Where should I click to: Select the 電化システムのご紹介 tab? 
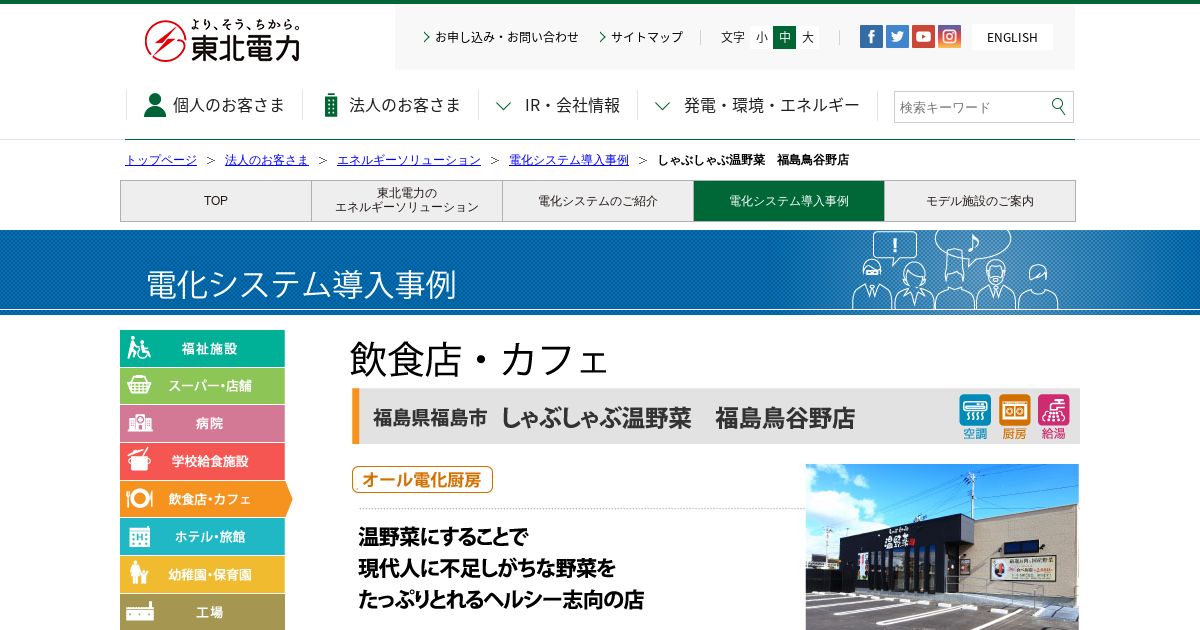point(598,201)
